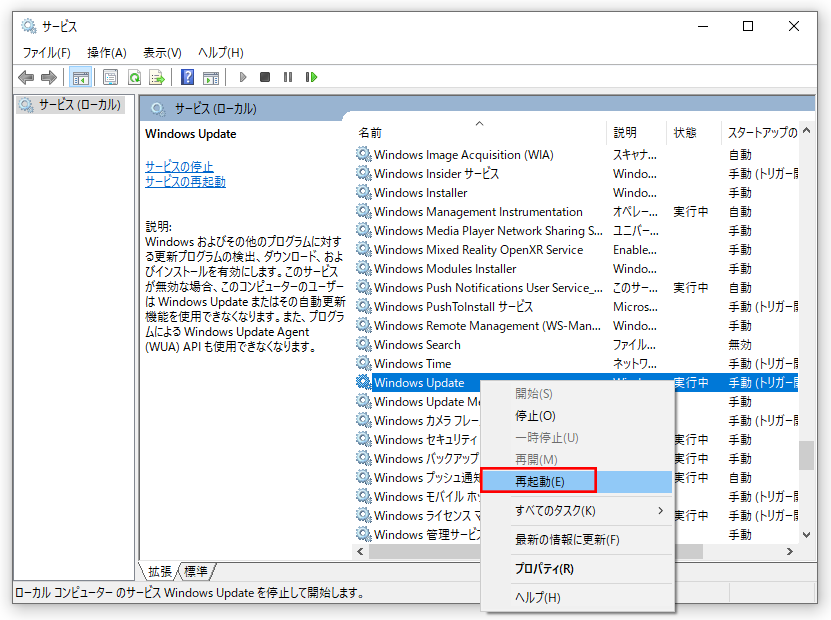
Task: Switch to the 標準 tab
Action: click(x=196, y=571)
